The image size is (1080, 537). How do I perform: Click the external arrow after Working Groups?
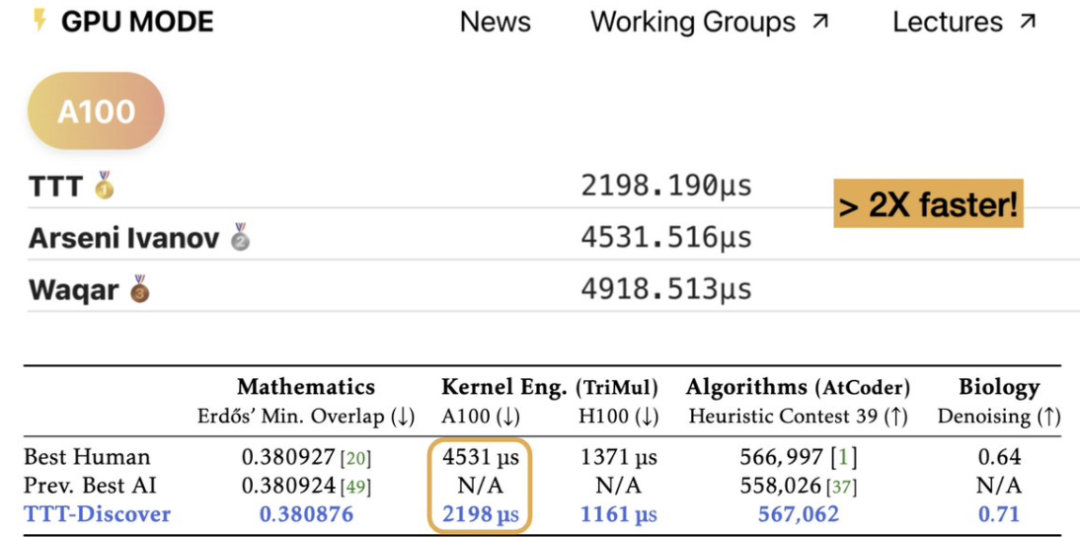pos(820,21)
